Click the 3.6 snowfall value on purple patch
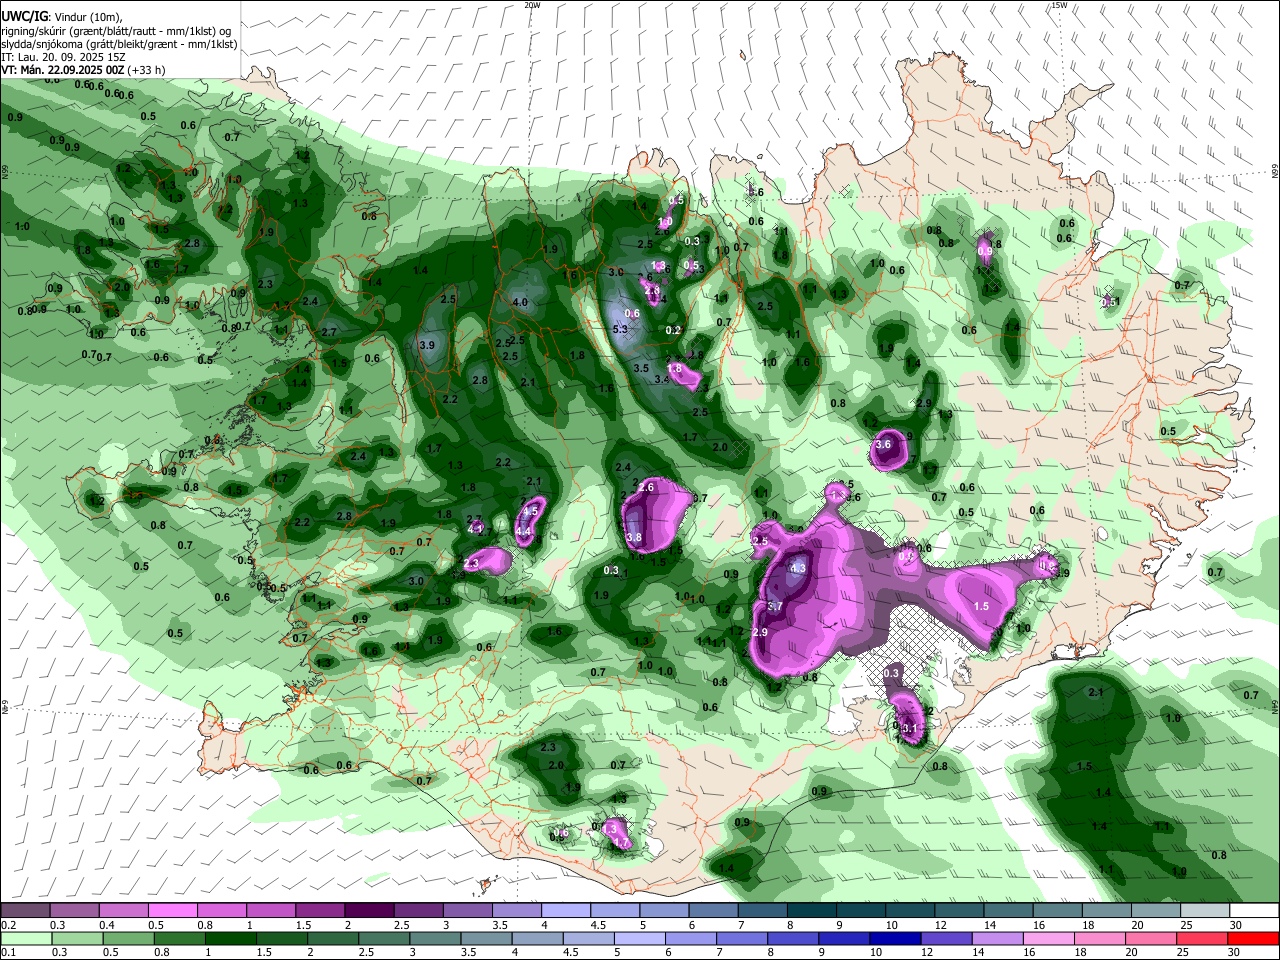The height and width of the screenshot is (960, 1280). click(x=883, y=445)
